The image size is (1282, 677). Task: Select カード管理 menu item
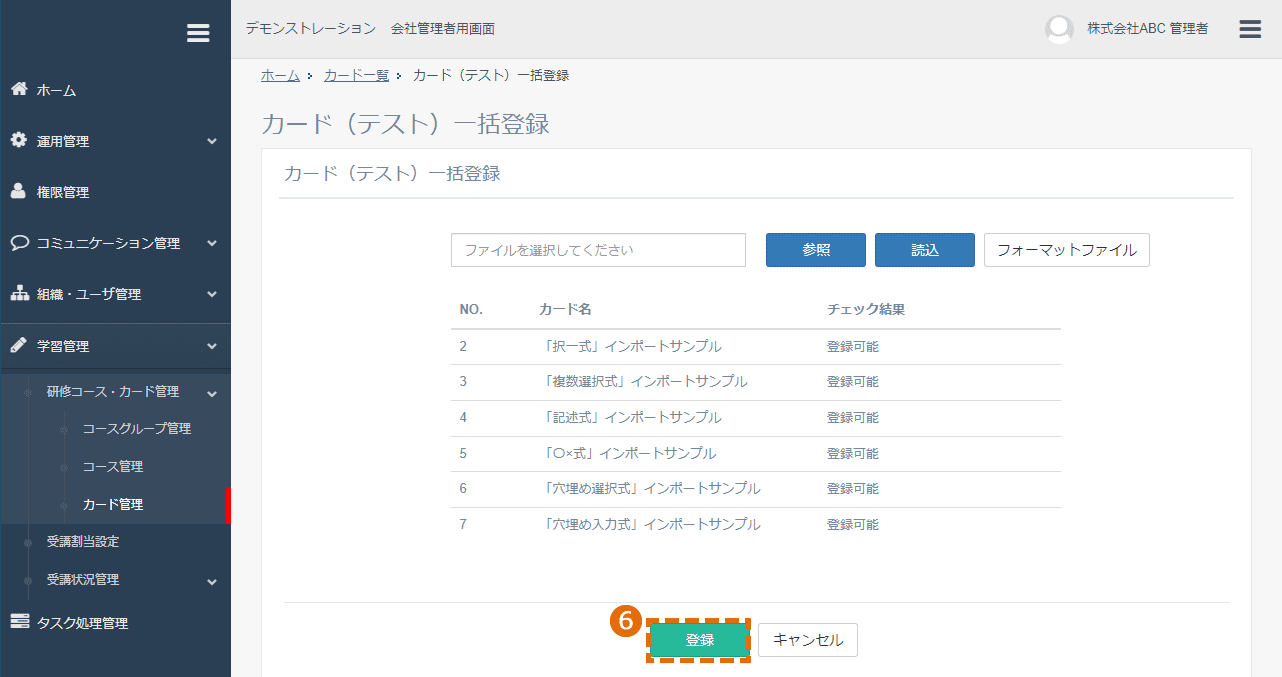point(113,504)
